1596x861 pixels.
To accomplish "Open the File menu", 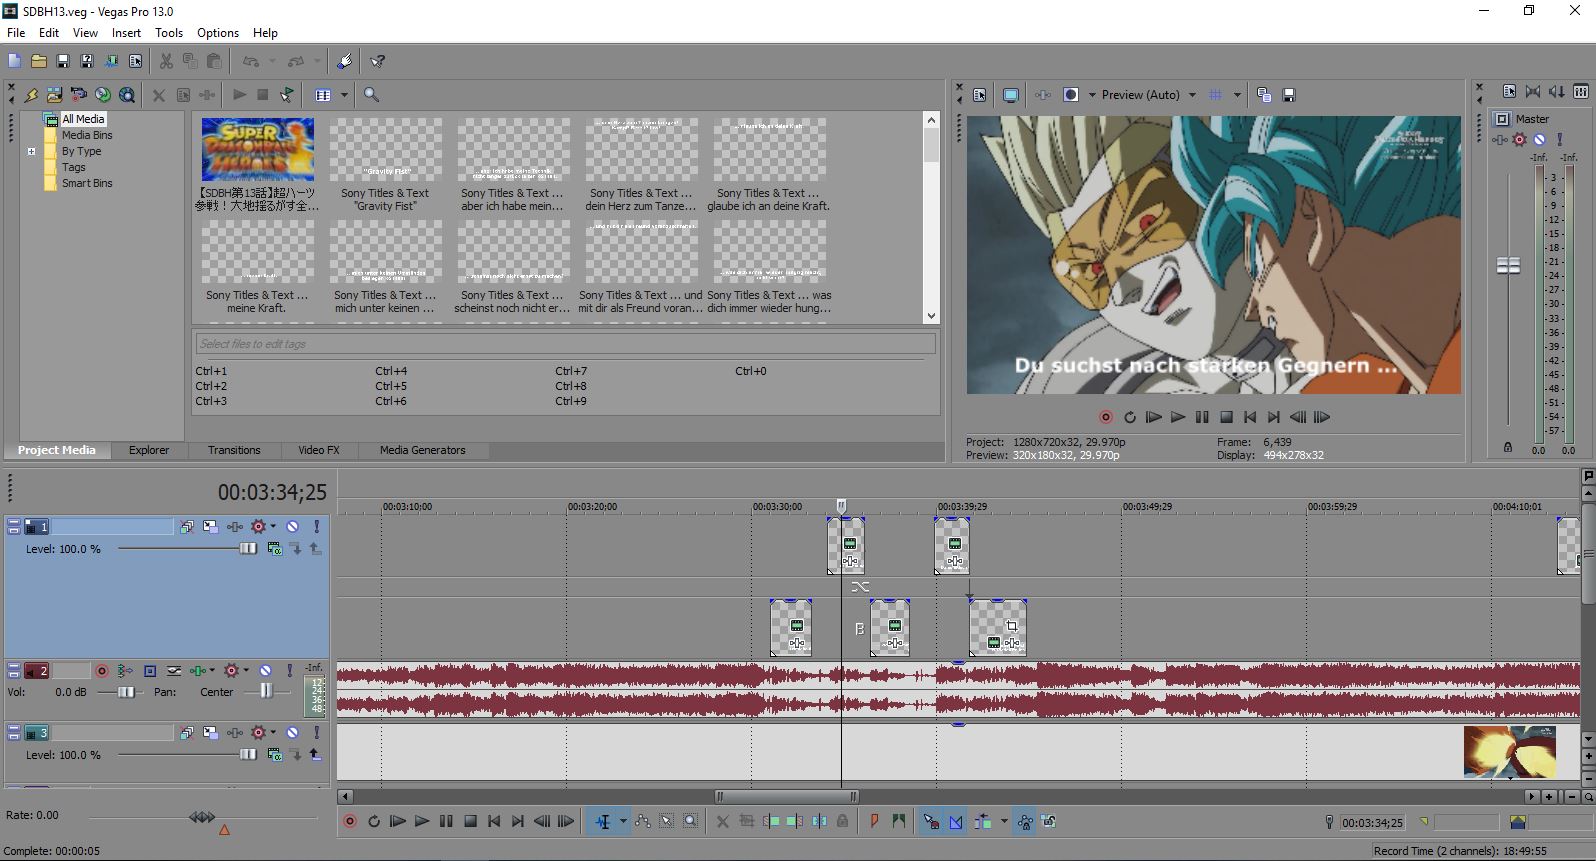I will [16, 33].
